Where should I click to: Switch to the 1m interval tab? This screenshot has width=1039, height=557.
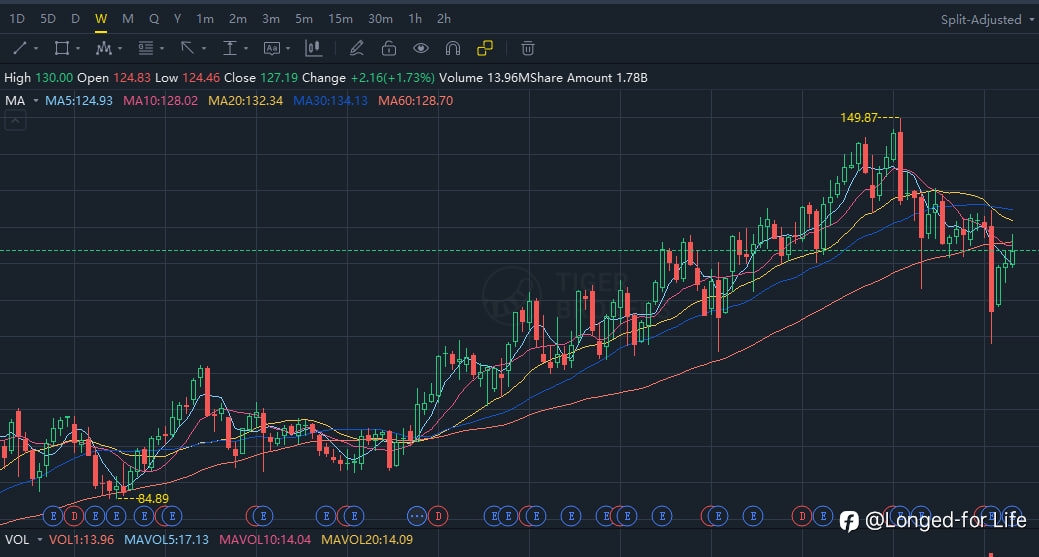(x=205, y=19)
